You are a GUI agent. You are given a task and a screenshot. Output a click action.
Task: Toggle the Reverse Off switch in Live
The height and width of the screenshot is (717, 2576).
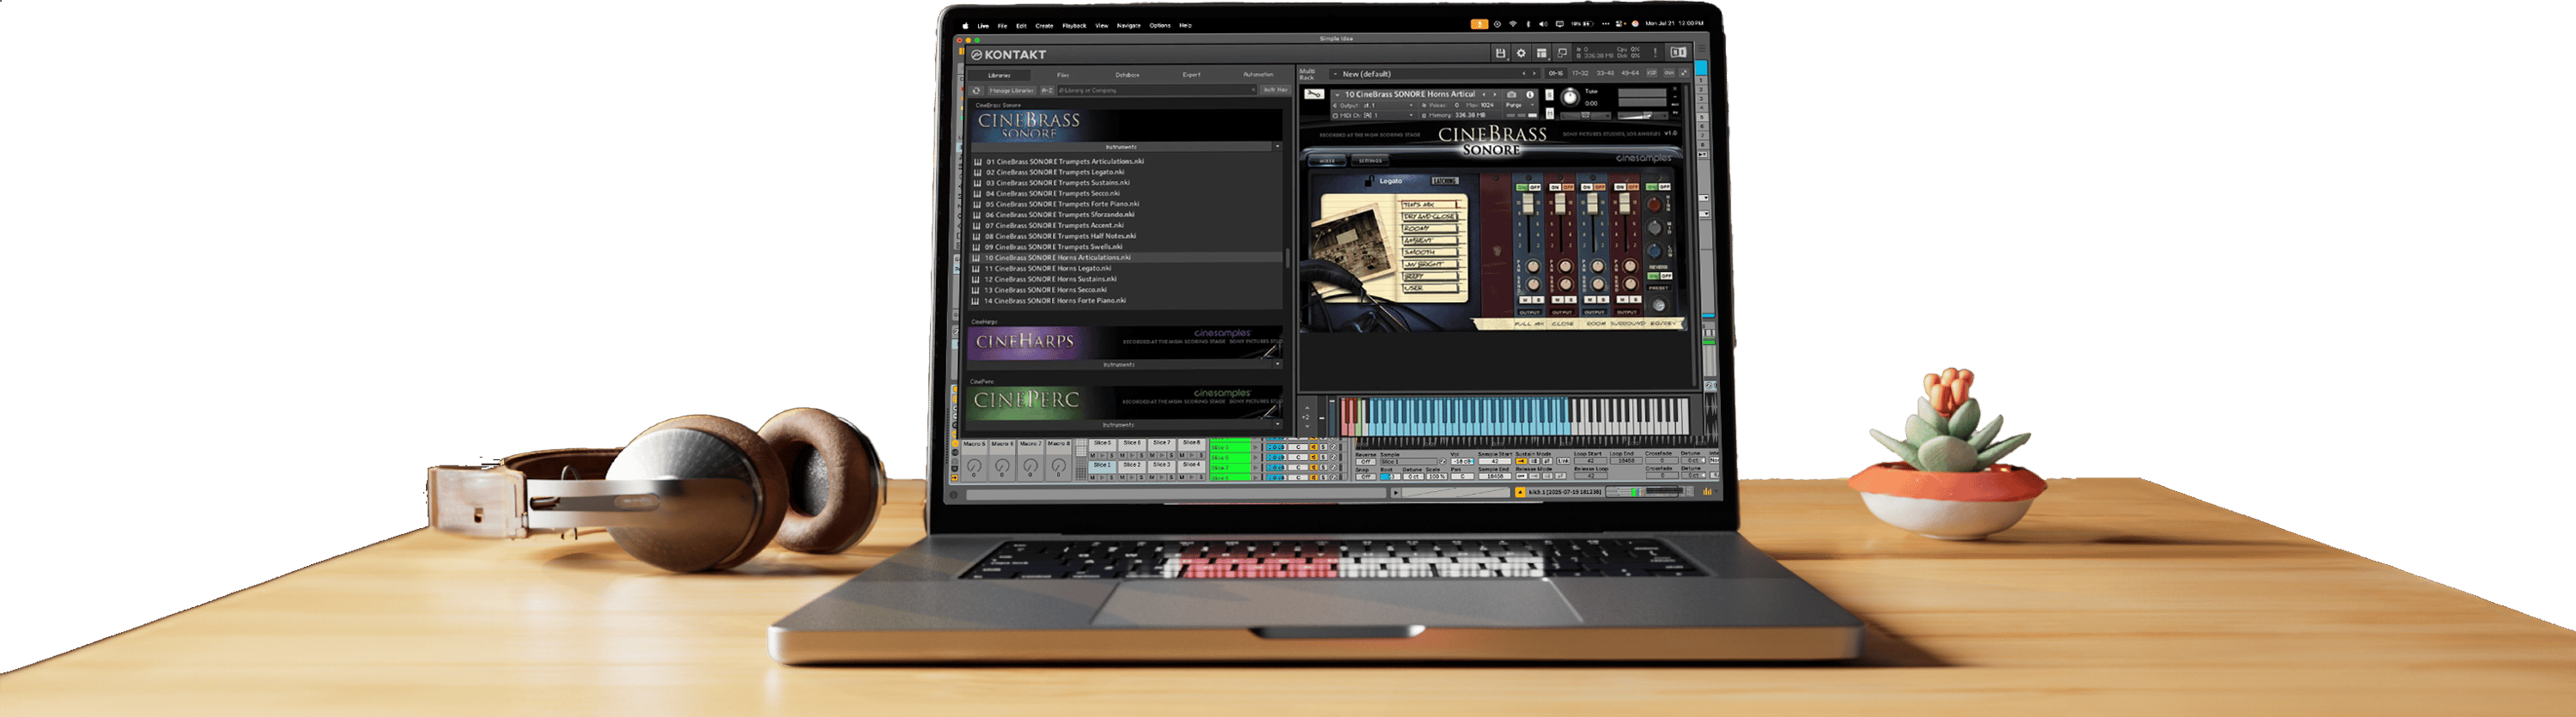pos(1366,462)
